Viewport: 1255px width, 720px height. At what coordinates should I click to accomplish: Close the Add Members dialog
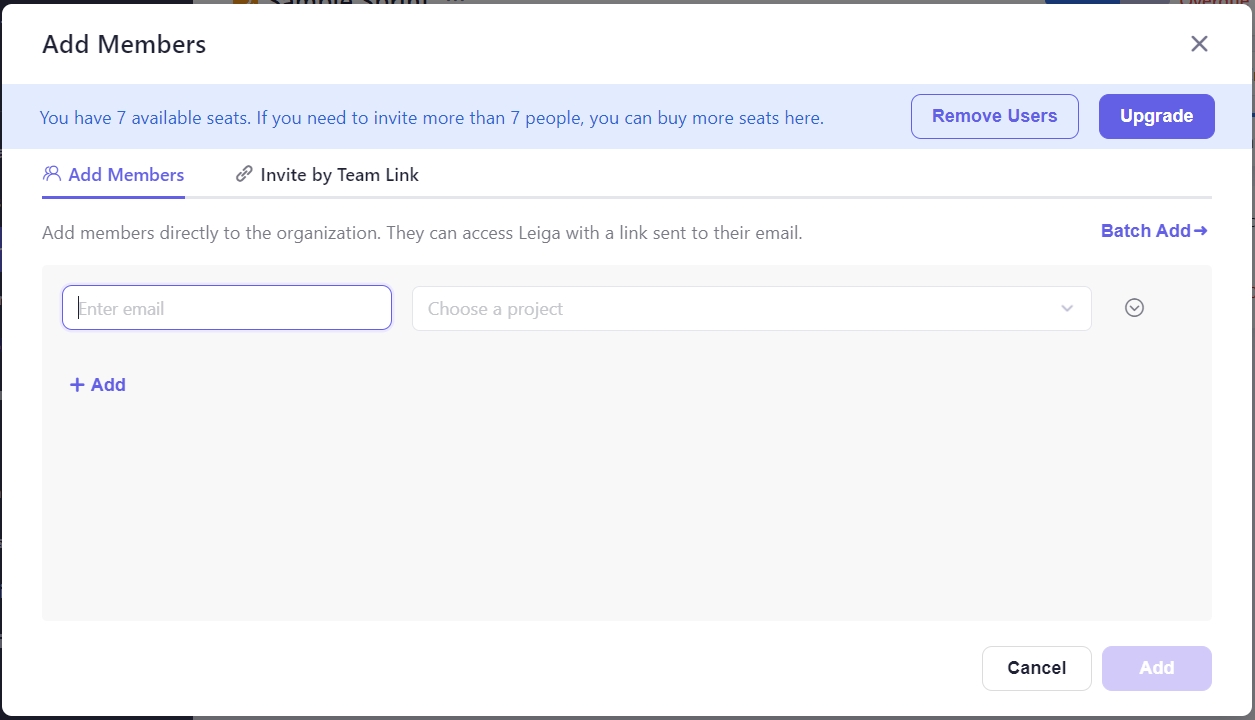[x=1199, y=44]
